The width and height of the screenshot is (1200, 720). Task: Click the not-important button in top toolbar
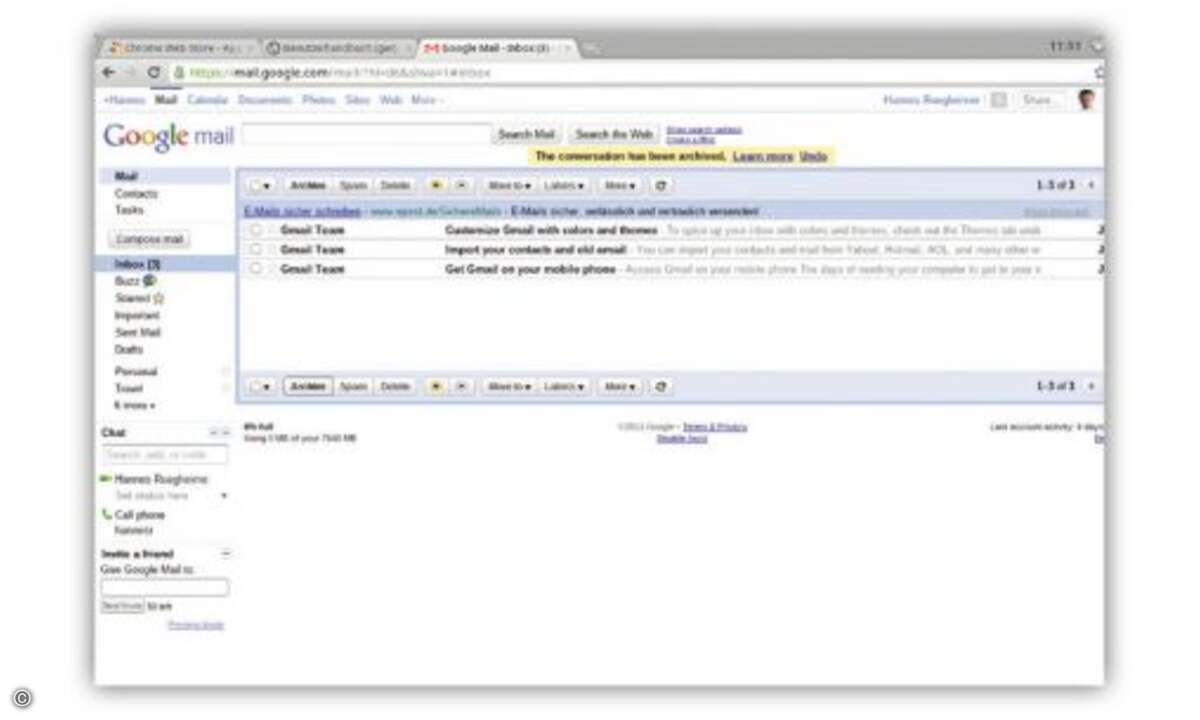[460, 185]
